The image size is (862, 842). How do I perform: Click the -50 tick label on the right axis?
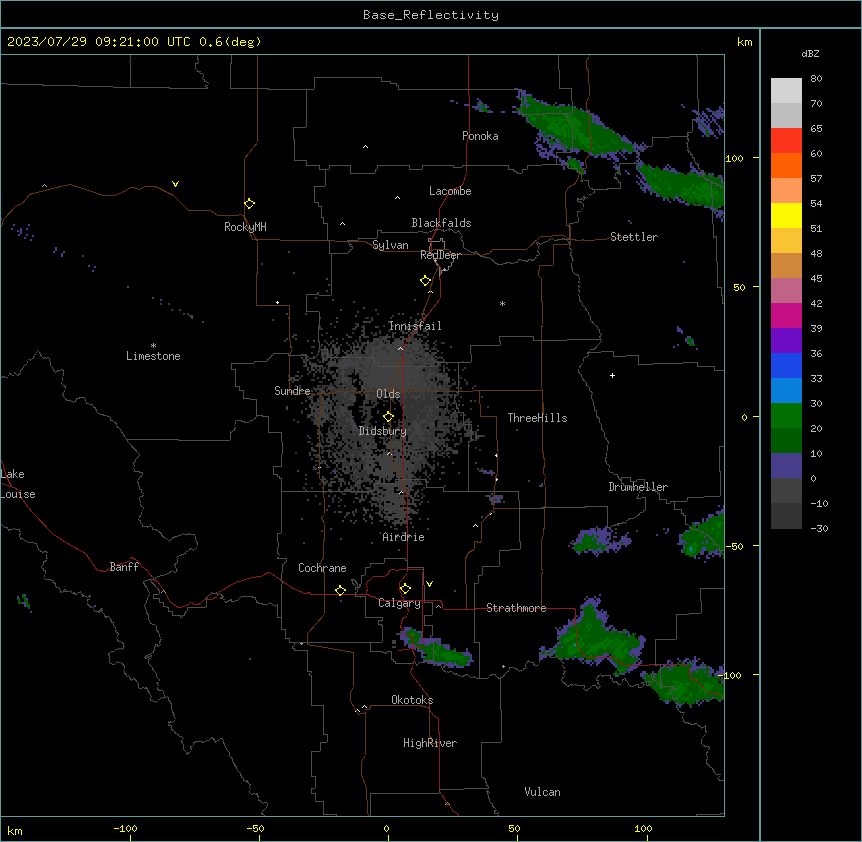coord(734,546)
